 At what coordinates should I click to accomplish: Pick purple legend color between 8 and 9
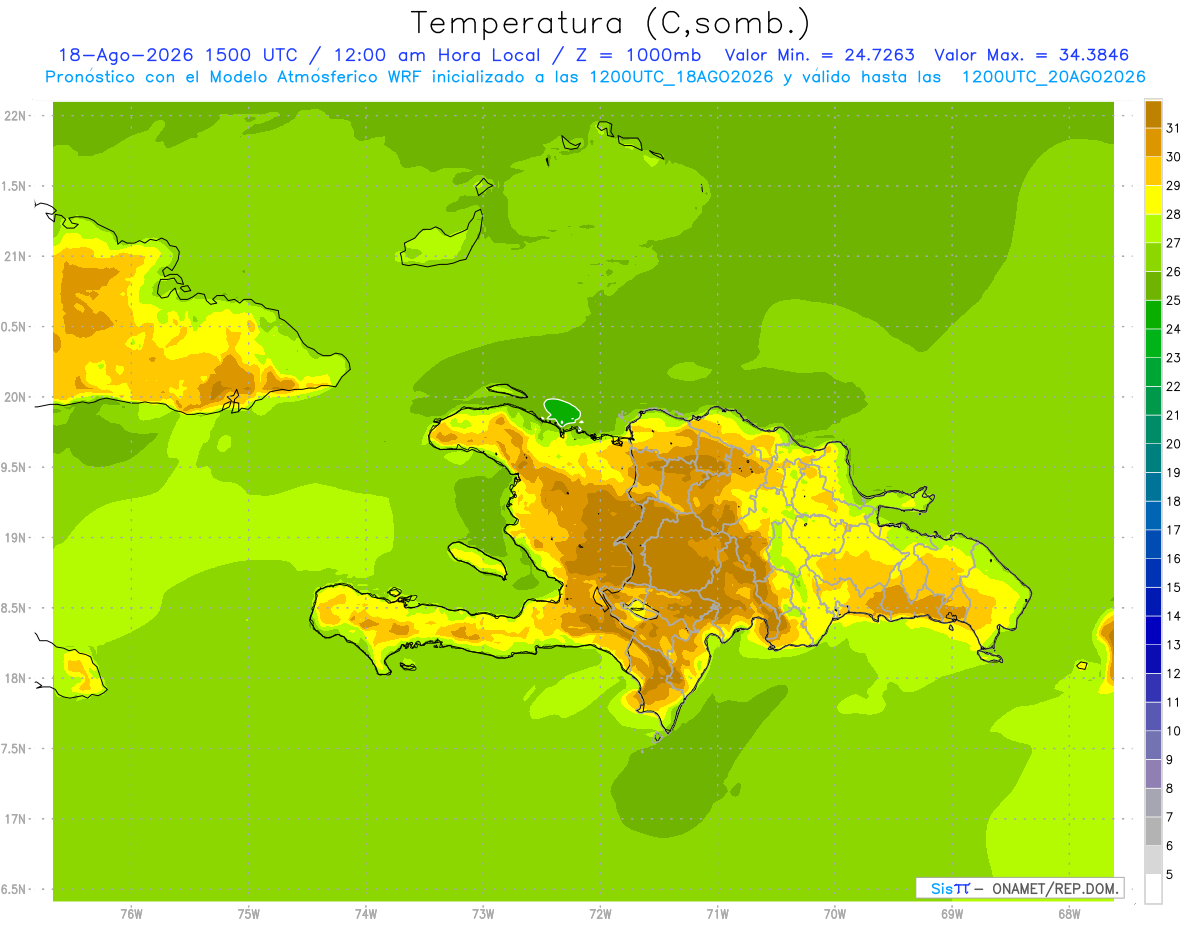(x=1153, y=774)
